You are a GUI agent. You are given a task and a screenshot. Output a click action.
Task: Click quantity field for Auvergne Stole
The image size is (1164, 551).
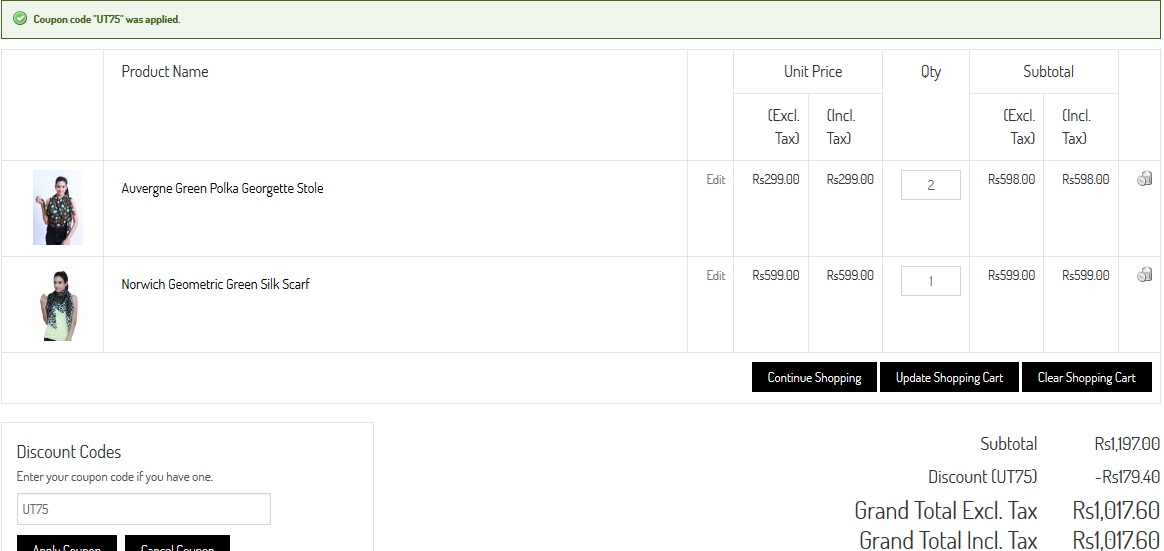pyautogui.click(x=930, y=185)
